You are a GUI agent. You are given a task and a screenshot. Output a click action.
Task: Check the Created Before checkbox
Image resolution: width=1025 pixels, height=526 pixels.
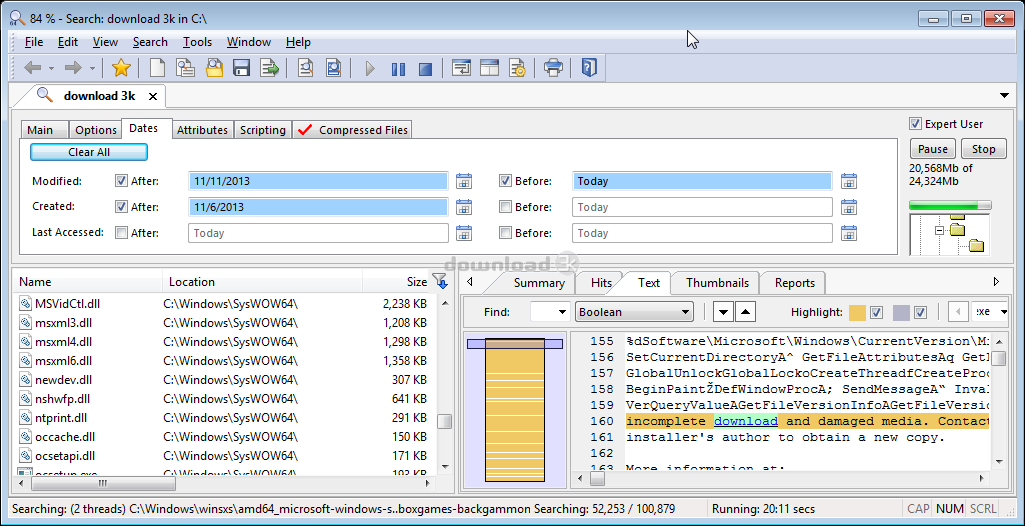[505, 206]
